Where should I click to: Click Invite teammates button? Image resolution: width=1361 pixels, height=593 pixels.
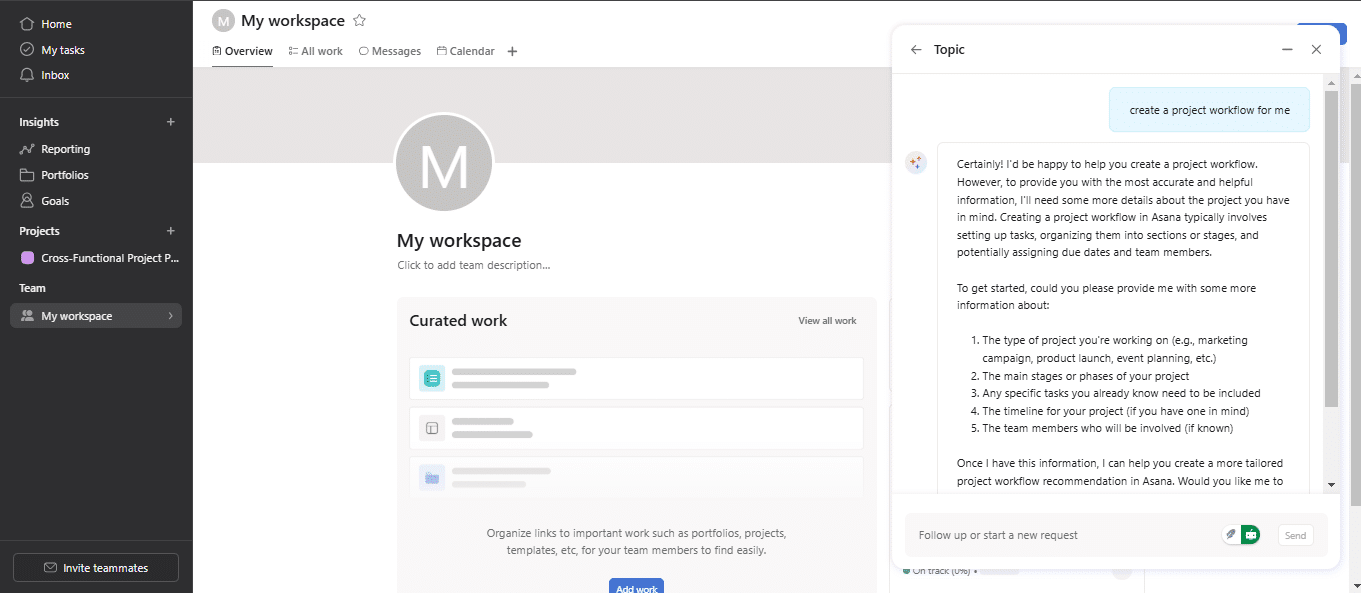coord(96,568)
